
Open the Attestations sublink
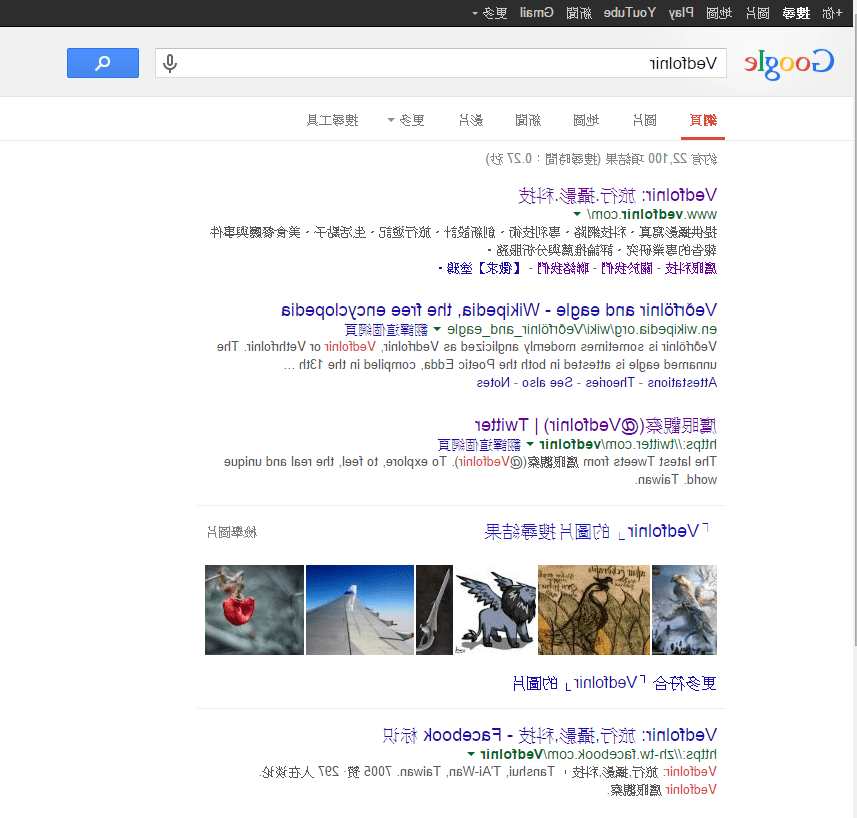tap(682, 382)
